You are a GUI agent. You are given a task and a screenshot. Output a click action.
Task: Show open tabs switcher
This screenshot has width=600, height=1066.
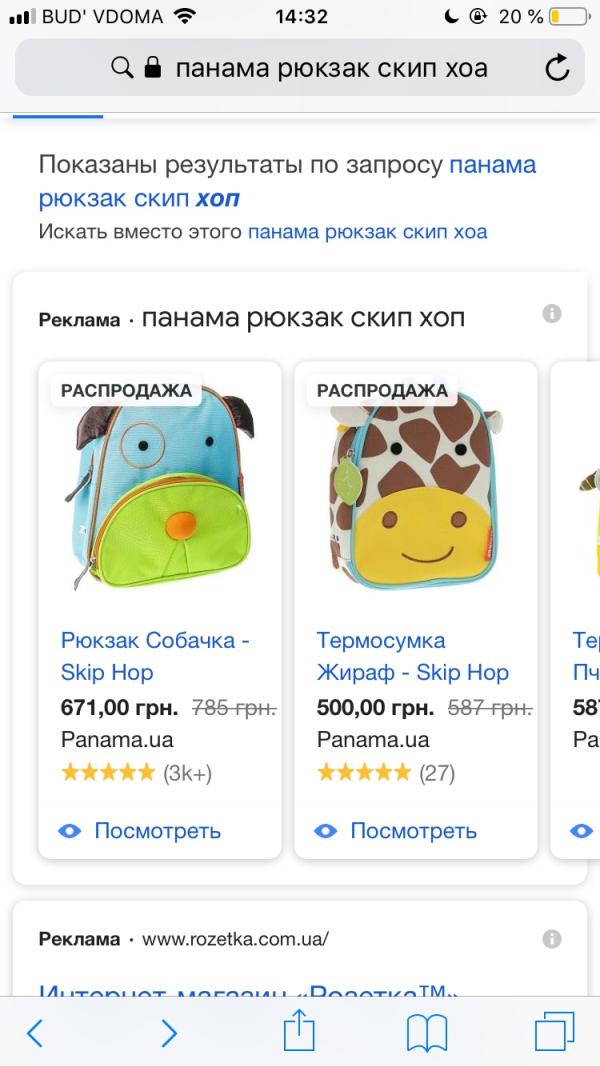point(554,1031)
